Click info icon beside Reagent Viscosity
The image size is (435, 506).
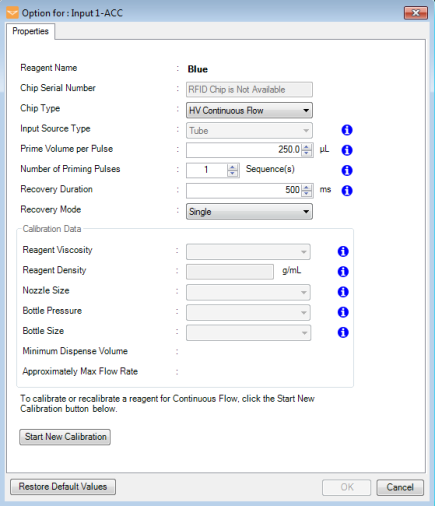(343, 251)
